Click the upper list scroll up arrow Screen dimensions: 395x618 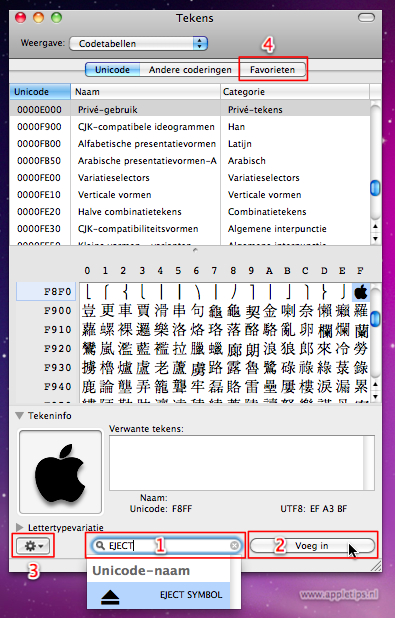pyautogui.click(x=375, y=226)
